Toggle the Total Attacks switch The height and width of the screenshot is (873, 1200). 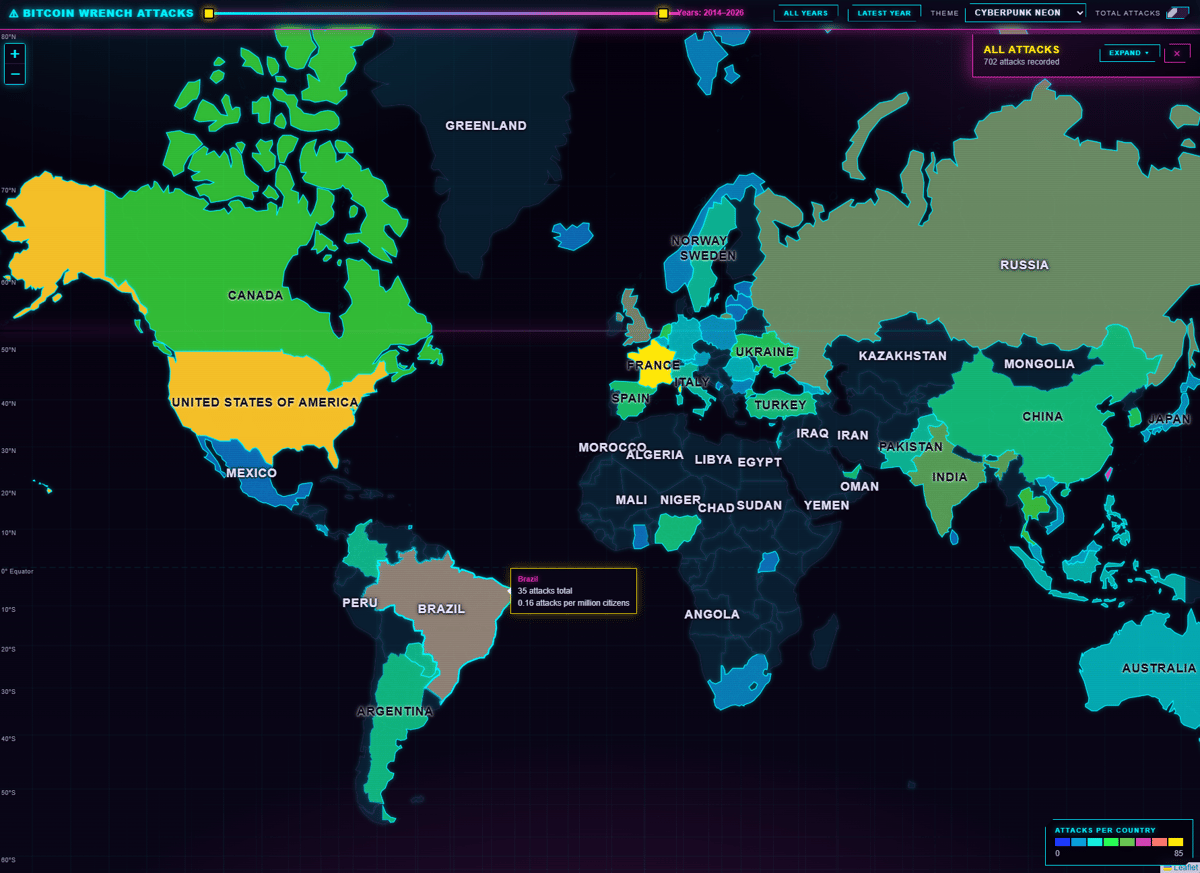1176,13
